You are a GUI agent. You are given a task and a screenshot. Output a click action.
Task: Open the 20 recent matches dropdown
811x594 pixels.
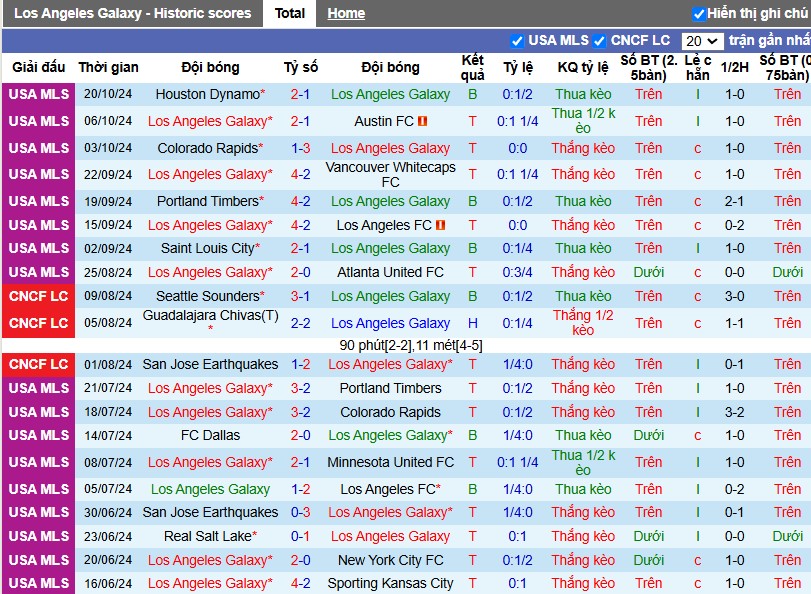702,41
